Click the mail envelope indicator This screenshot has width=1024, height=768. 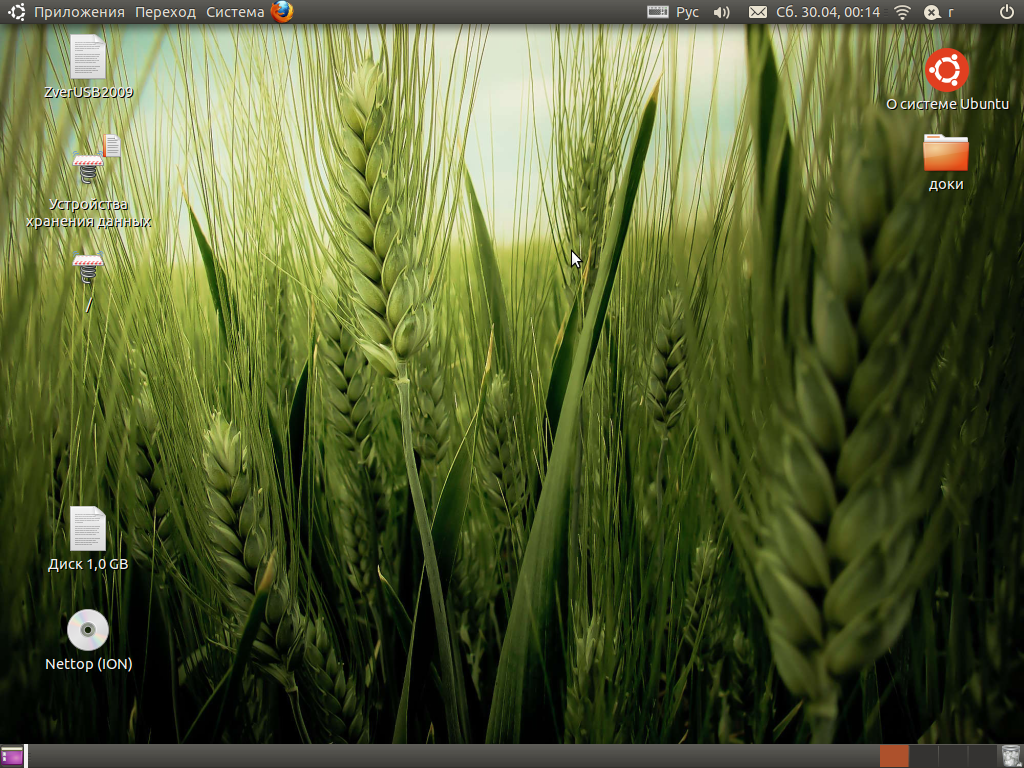tap(758, 12)
